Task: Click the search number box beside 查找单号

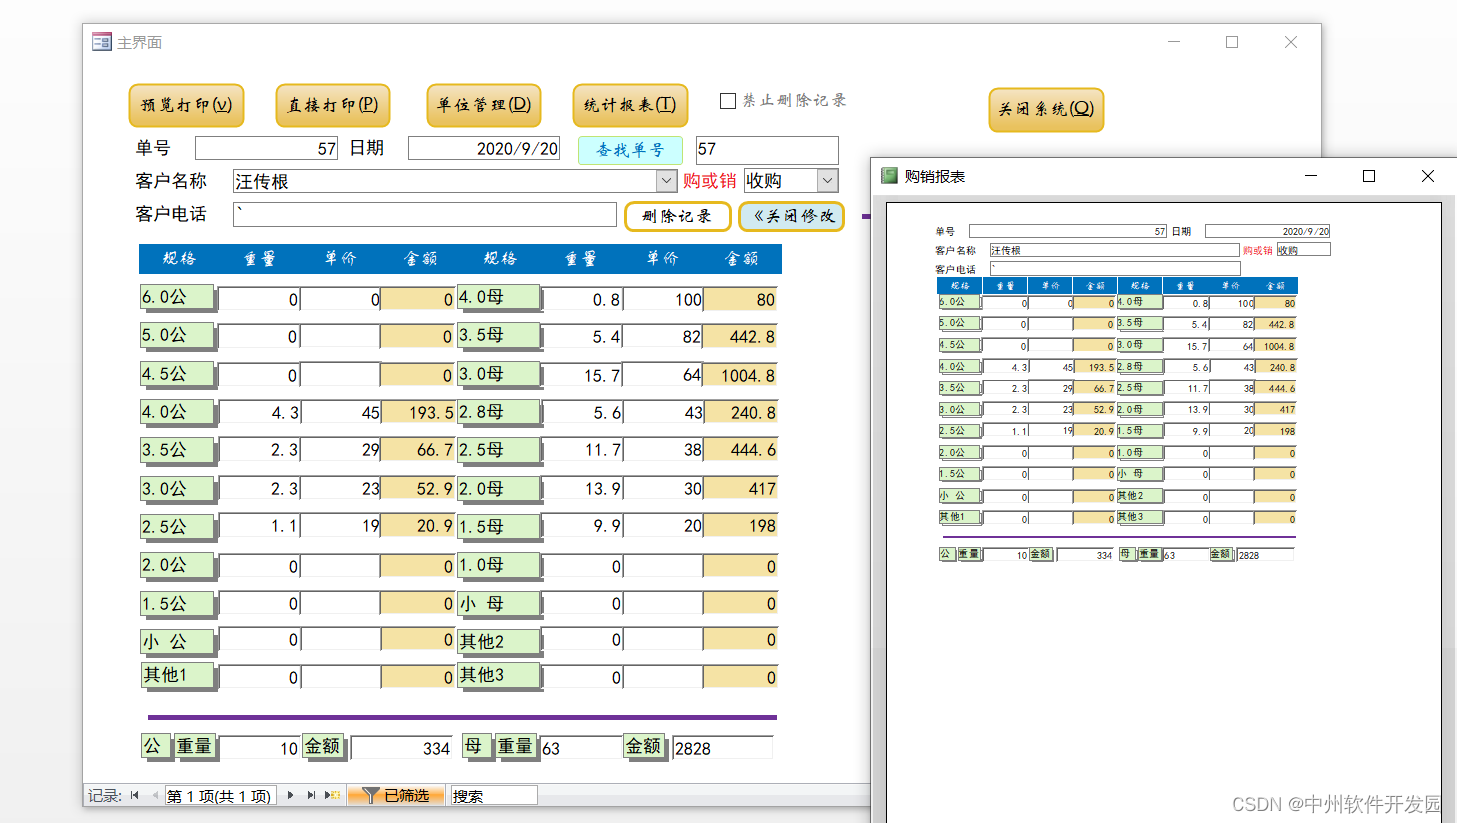Action: 767,150
